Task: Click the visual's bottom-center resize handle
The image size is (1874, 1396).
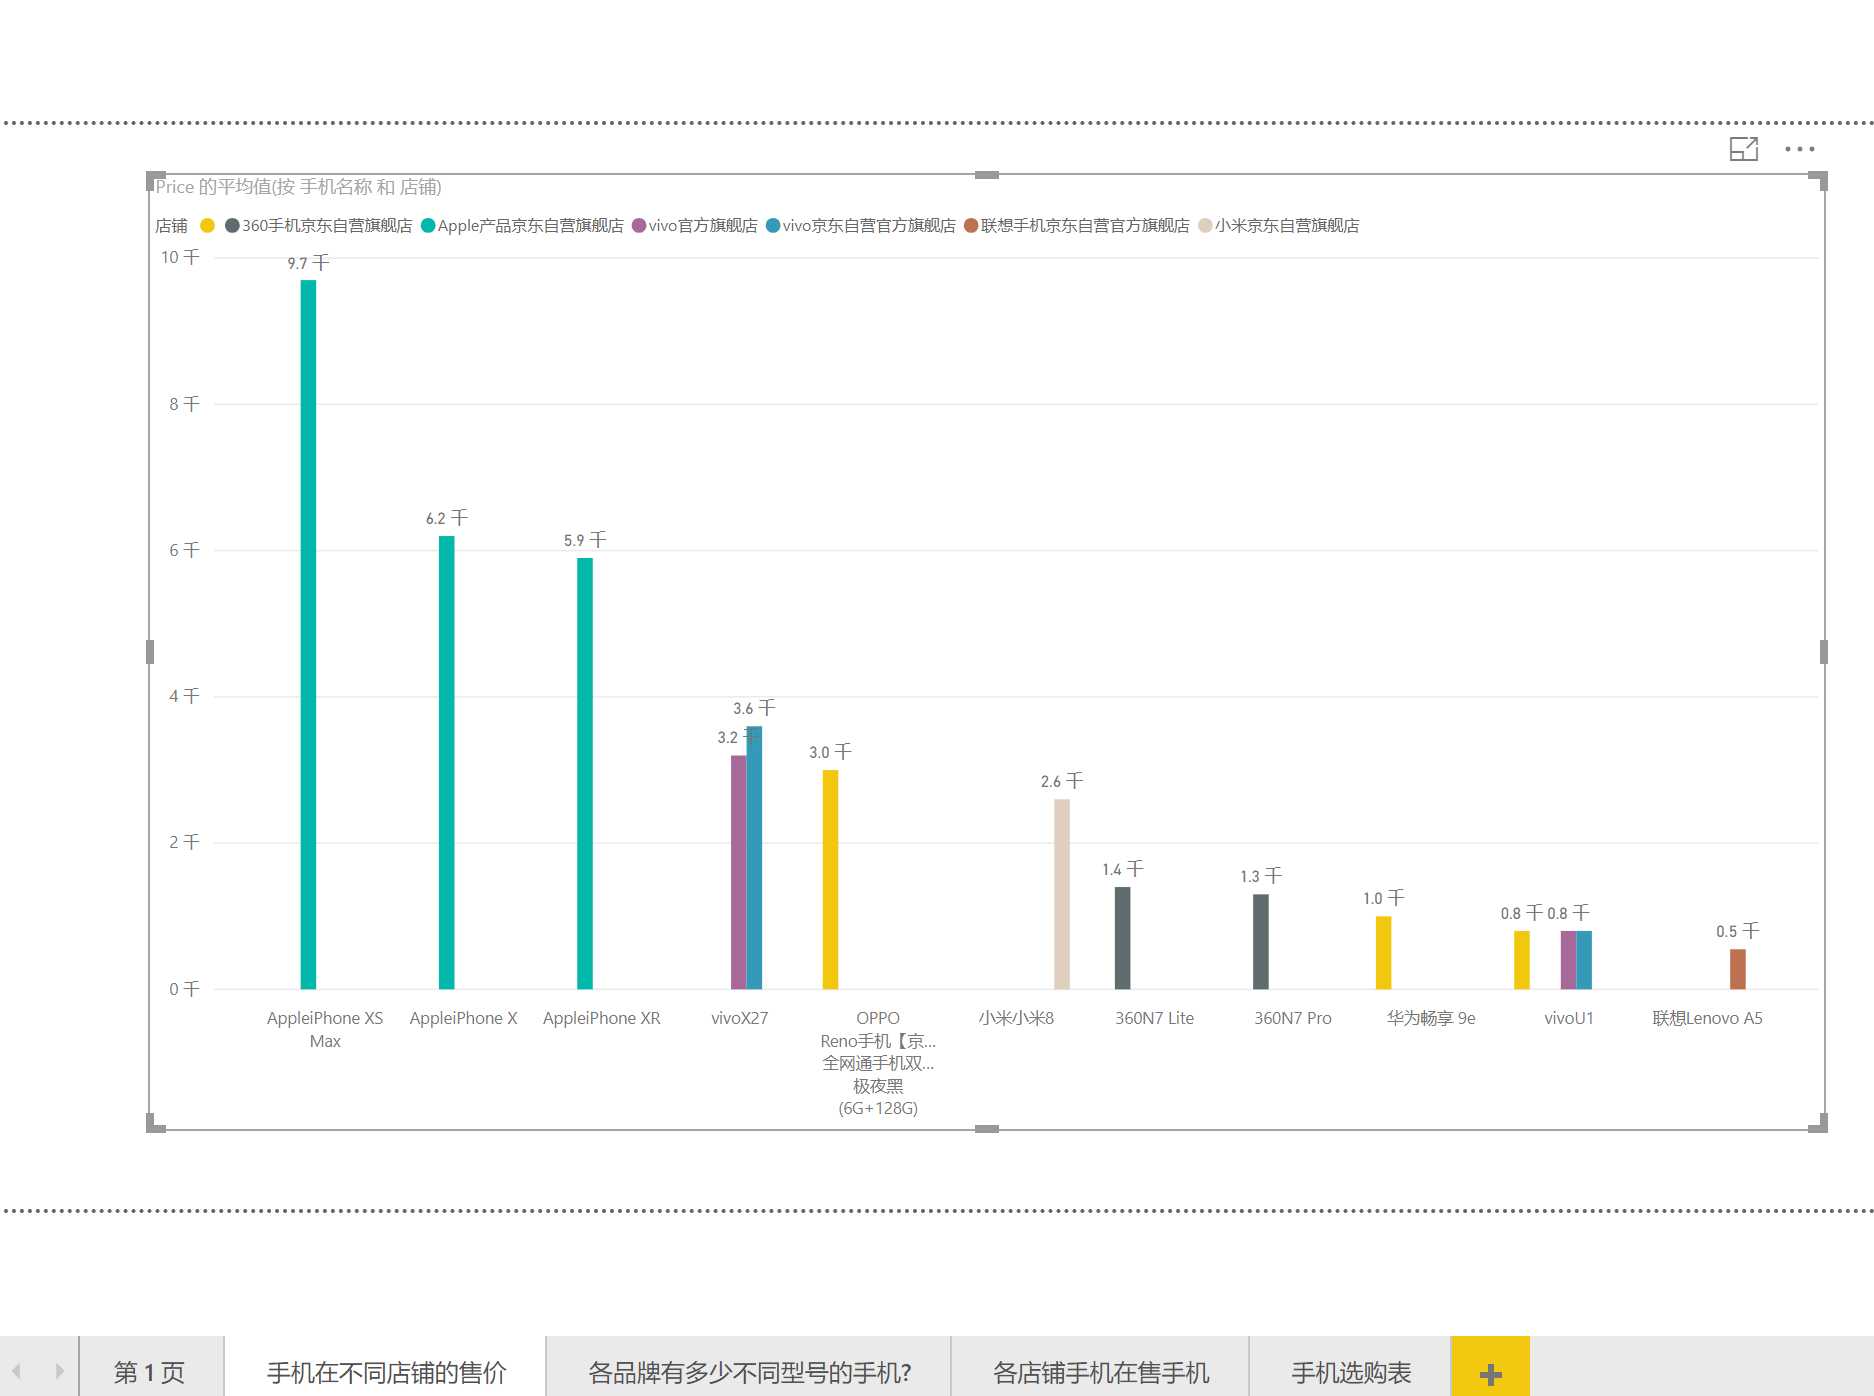Action: point(986,1129)
